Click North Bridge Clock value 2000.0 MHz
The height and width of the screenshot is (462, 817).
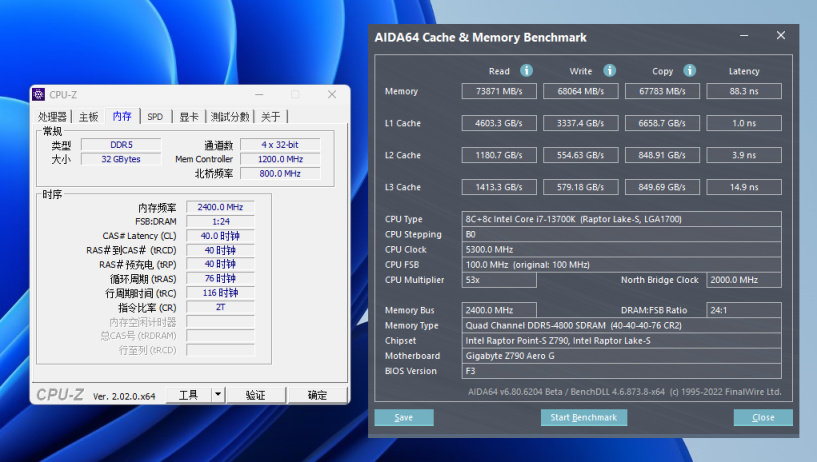tap(744, 280)
